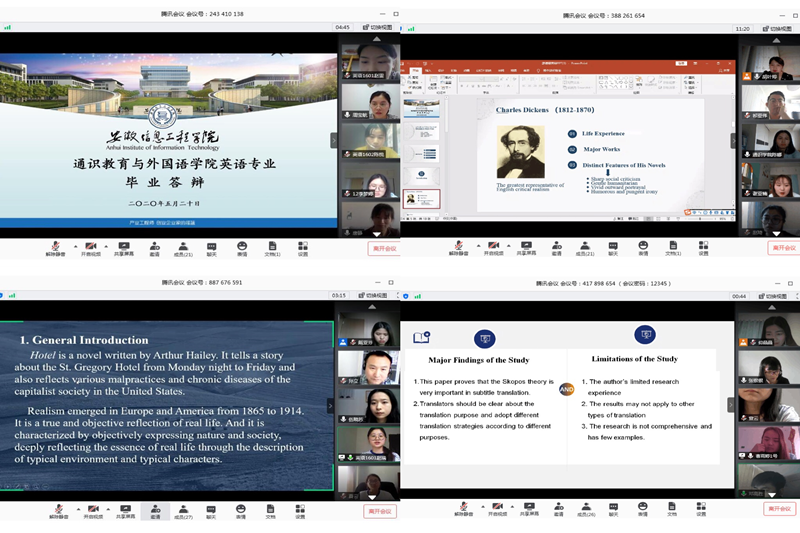The width and height of the screenshot is (800, 533).
Task: Open chat in the Hotel General Introduction meeting
Action: tap(212, 510)
